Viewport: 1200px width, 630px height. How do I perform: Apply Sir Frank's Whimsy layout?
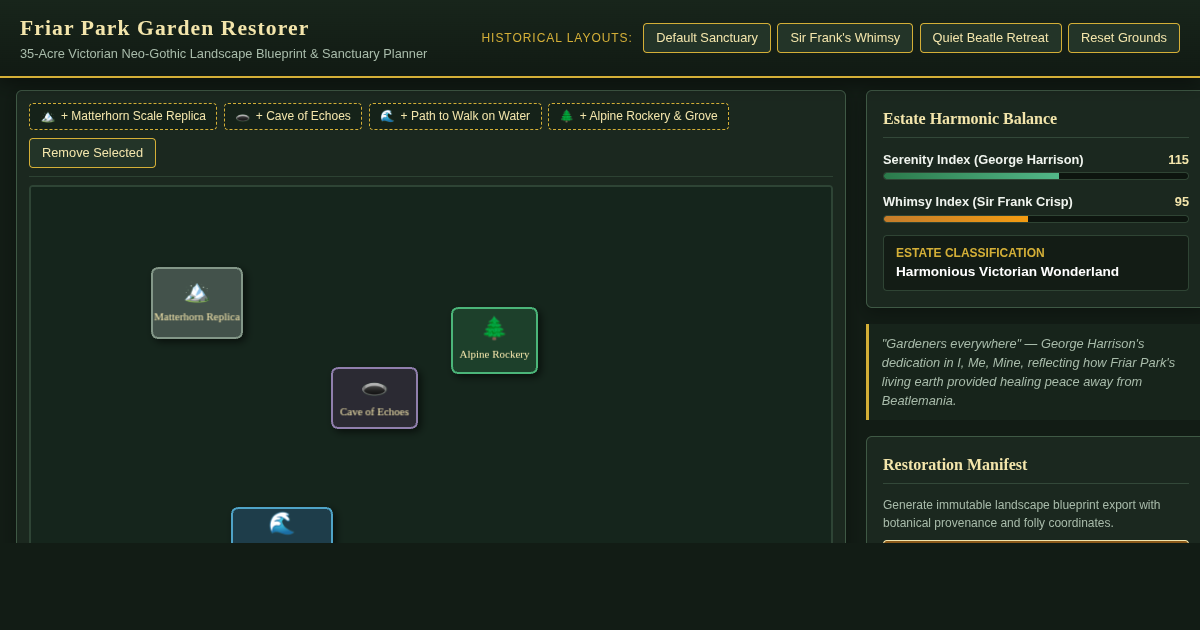coord(845,38)
